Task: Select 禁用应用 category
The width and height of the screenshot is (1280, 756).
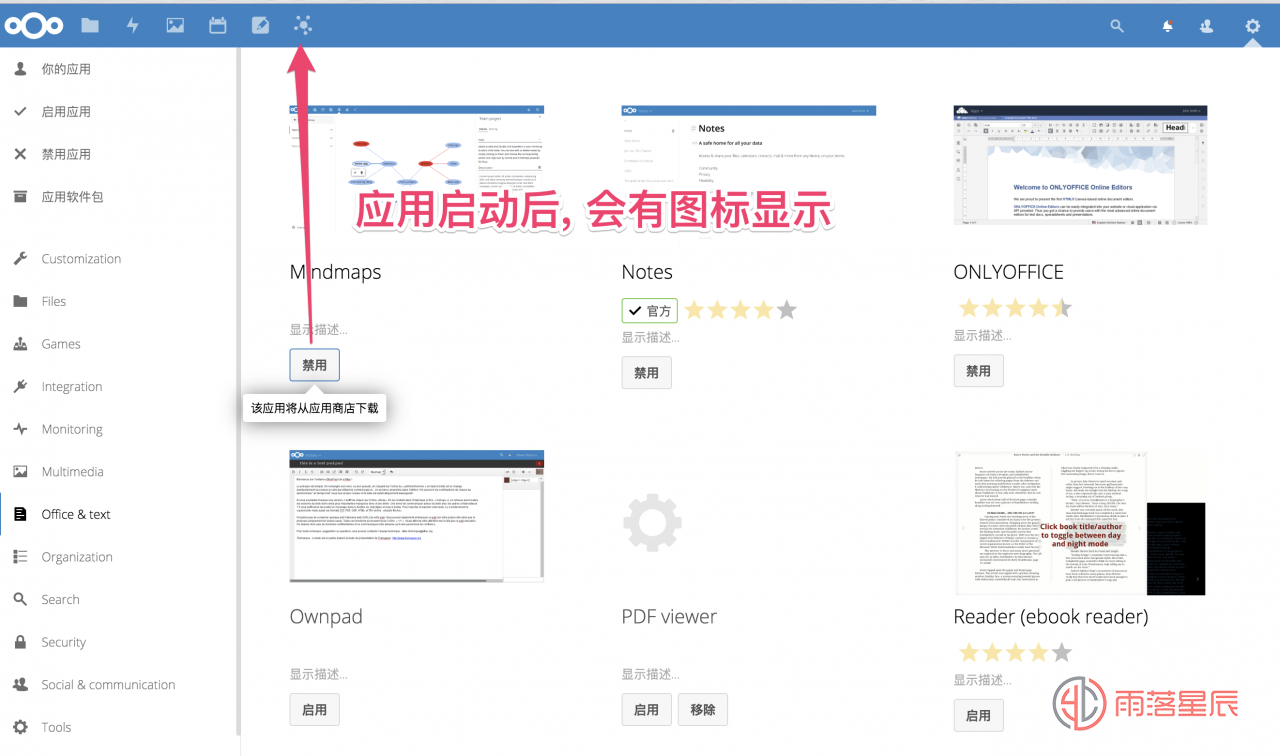Action: pos(66,154)
